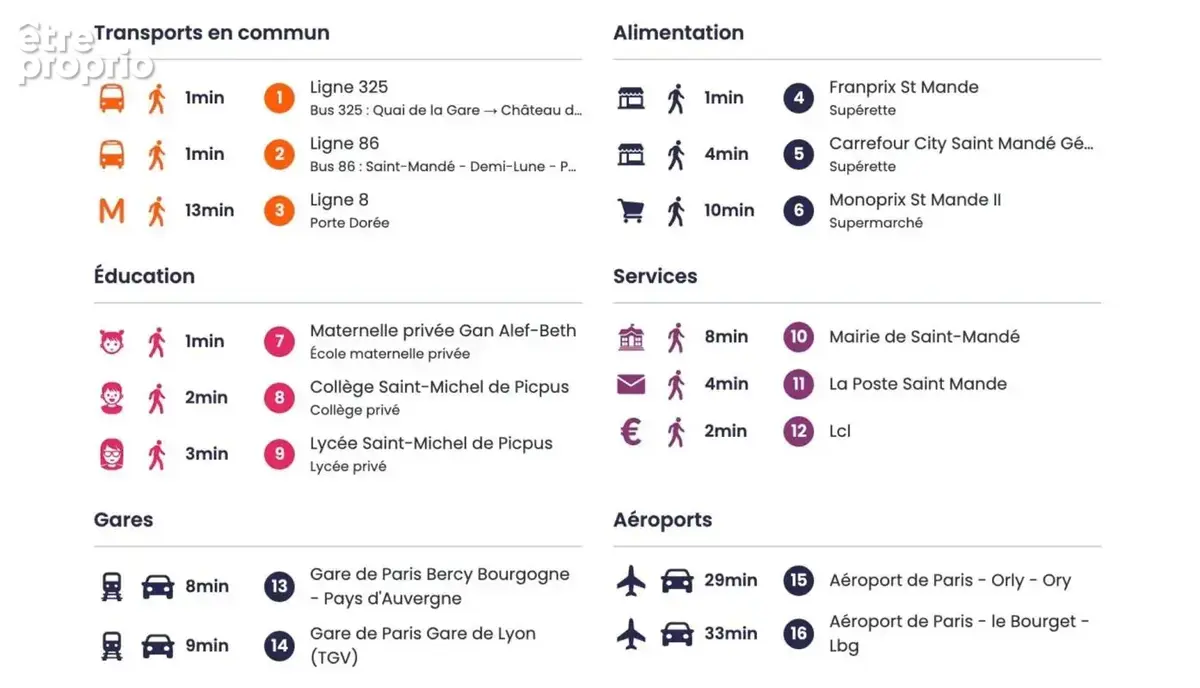Click pink marker number 8
This screenshot has width=1200, height=688.
(279, 398)
